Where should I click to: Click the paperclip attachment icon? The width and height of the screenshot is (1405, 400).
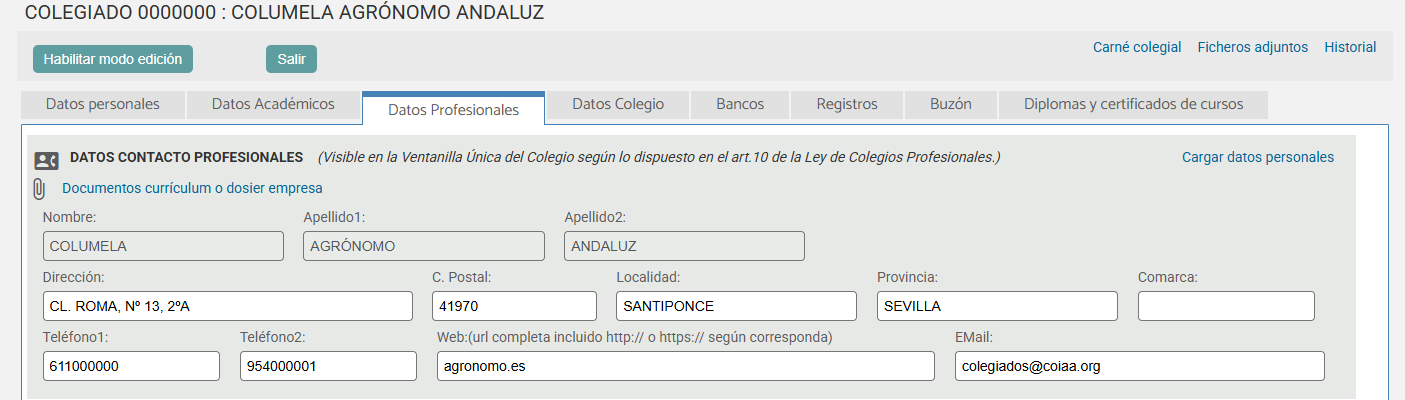tap(40, 188)
